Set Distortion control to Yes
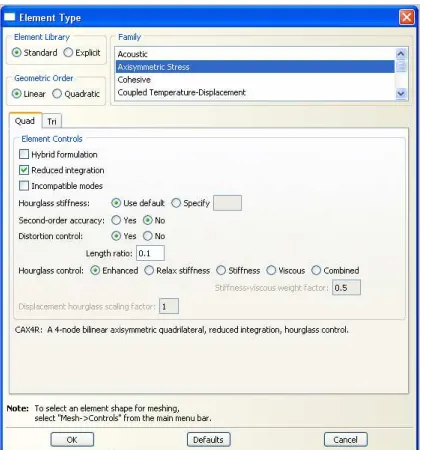The width and height of the screenshot is (424, 450). 116,236
